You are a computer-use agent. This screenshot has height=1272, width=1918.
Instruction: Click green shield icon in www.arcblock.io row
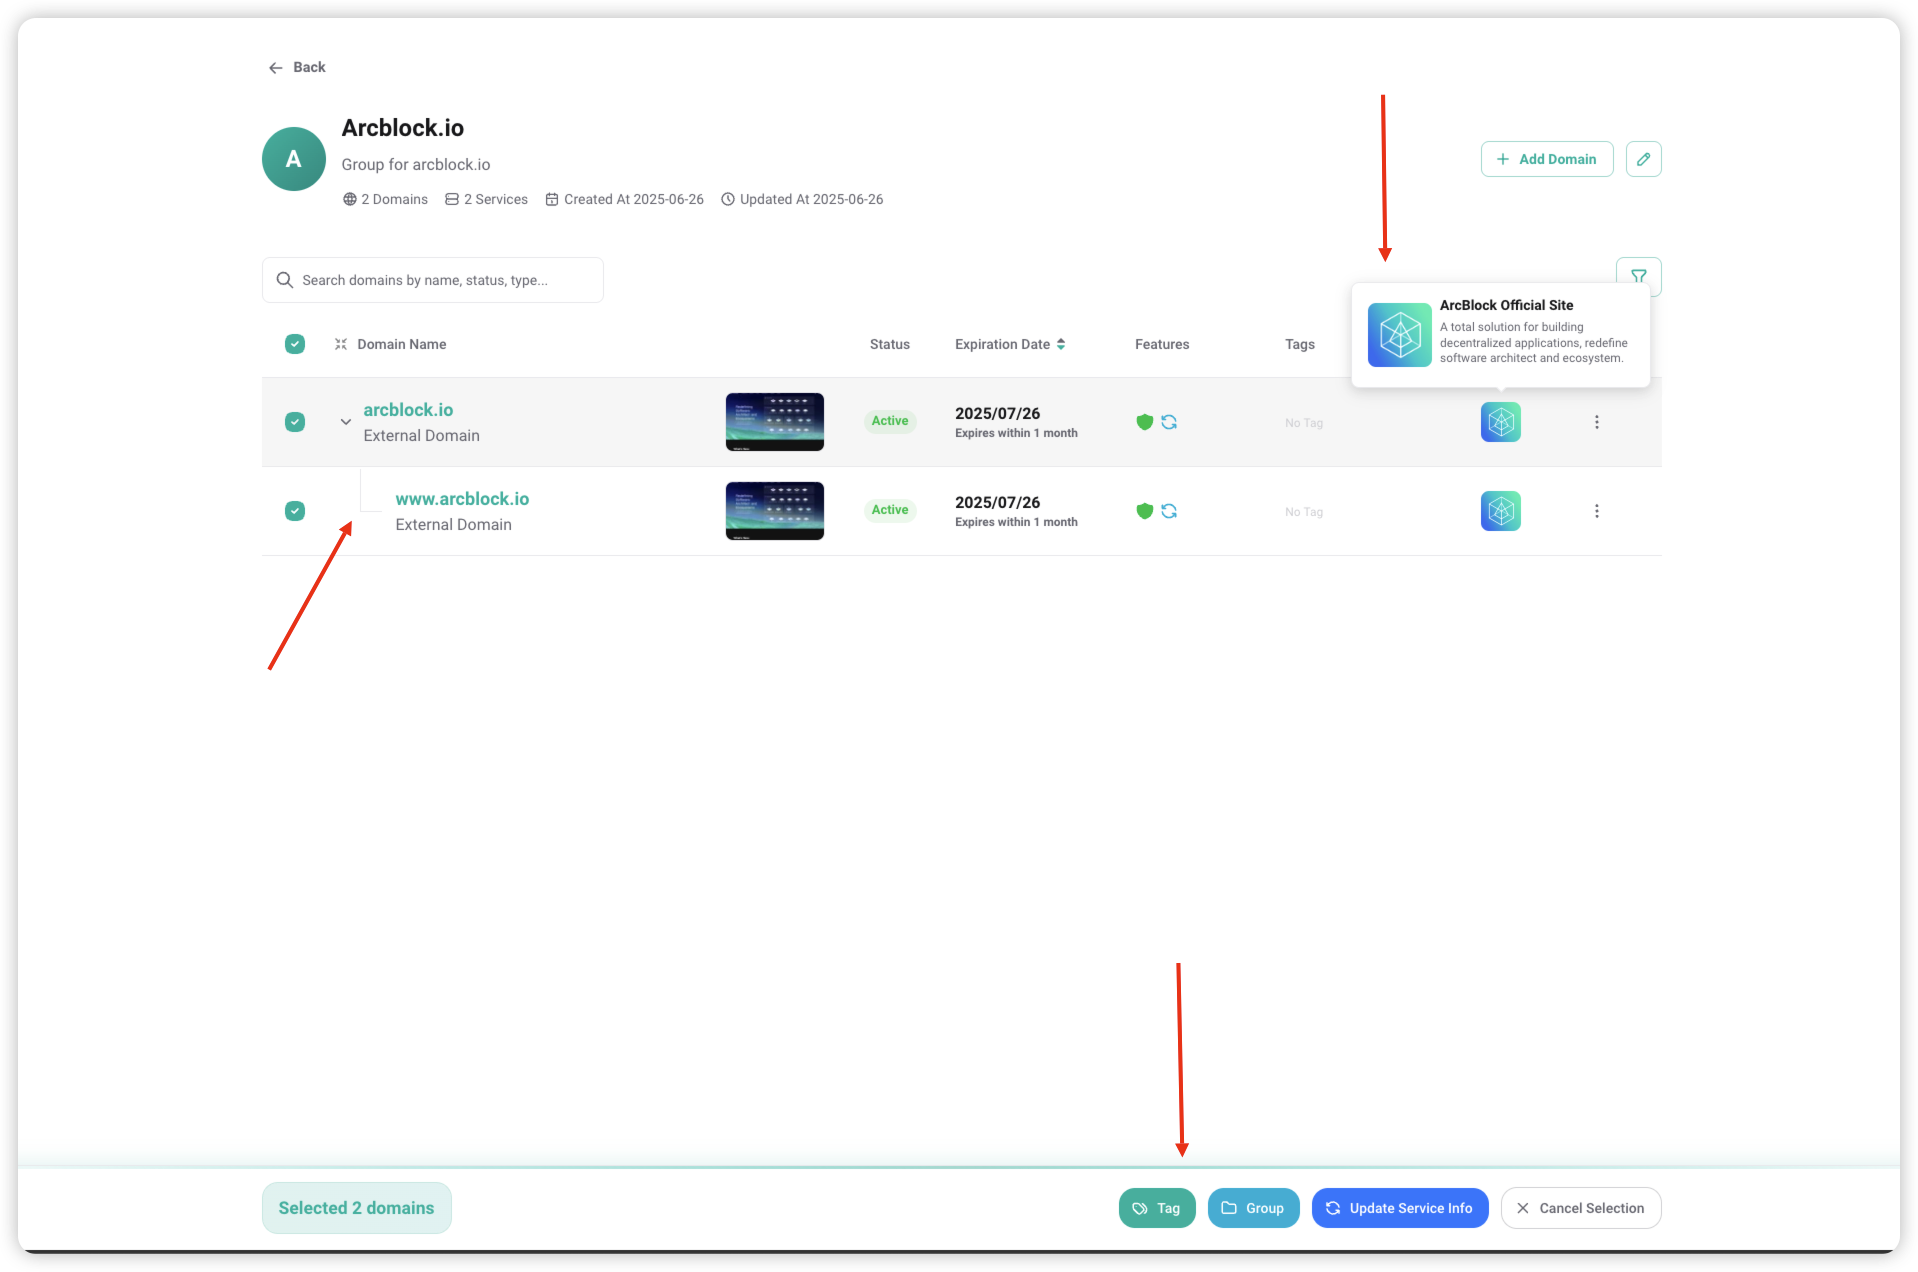pos(1145,511)
